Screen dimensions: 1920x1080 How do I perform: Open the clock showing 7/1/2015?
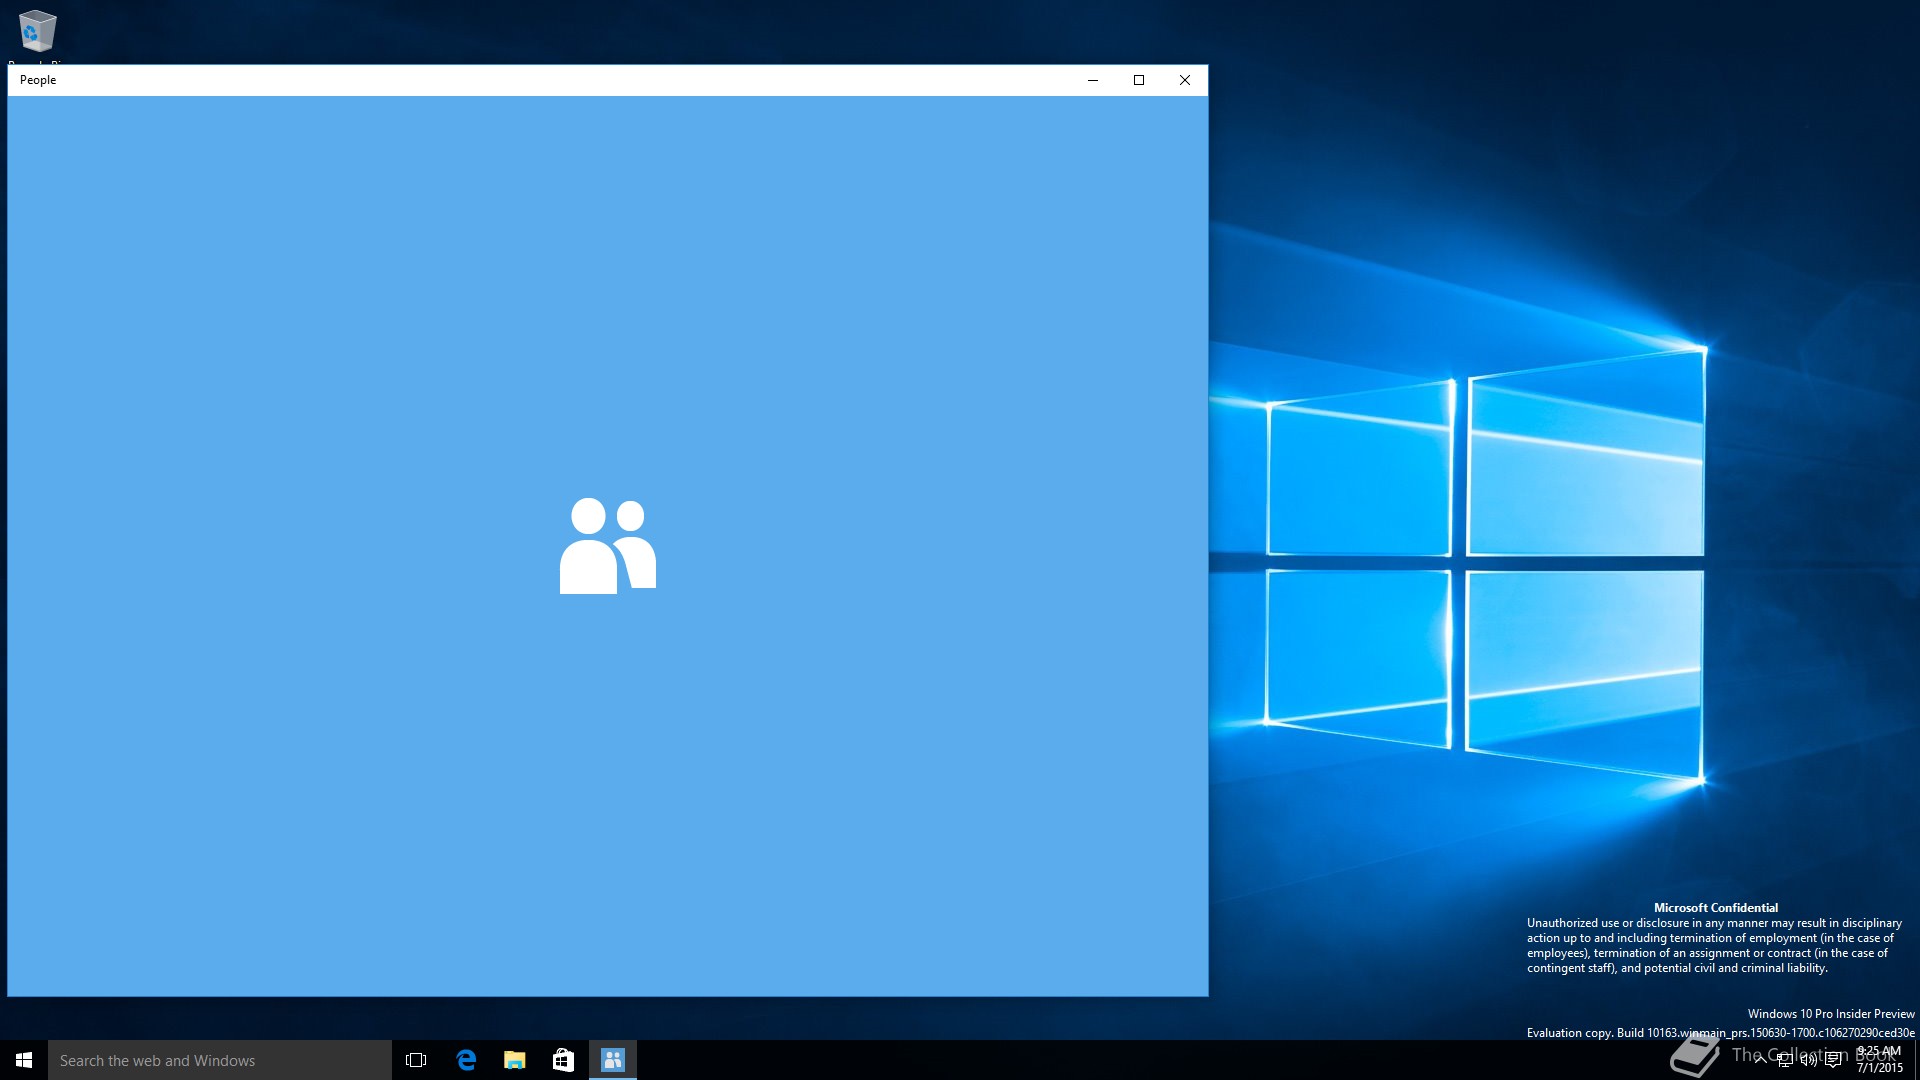(1879, 1060)
